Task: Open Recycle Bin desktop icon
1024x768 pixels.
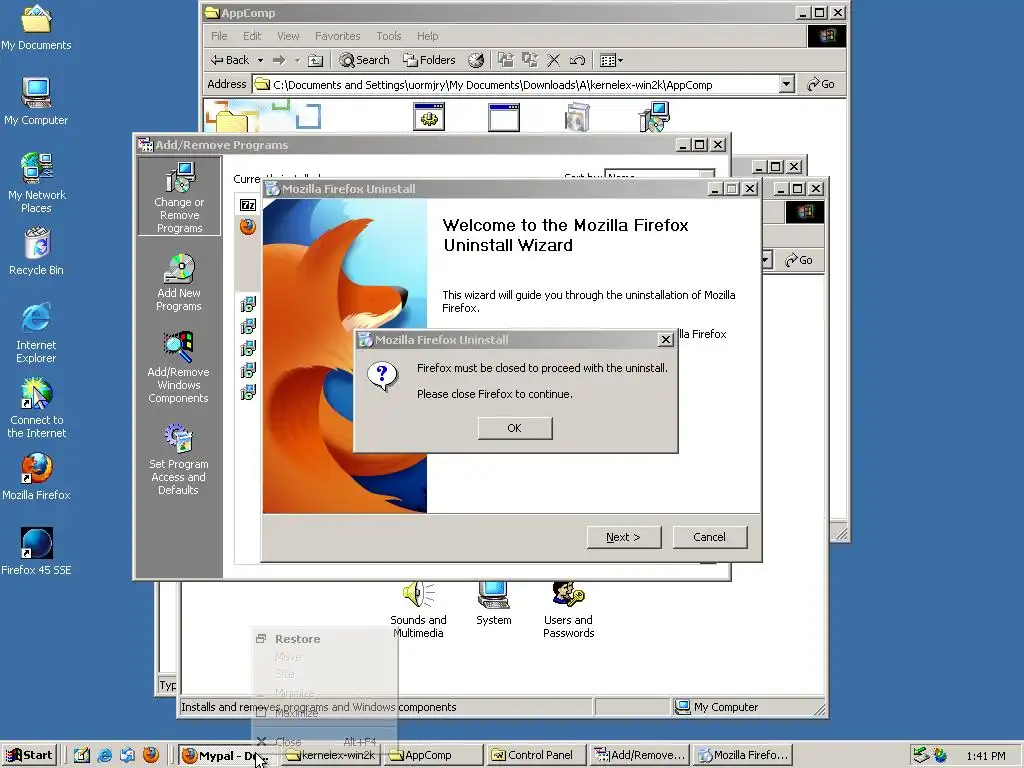Action: click(x=37, y=251)
